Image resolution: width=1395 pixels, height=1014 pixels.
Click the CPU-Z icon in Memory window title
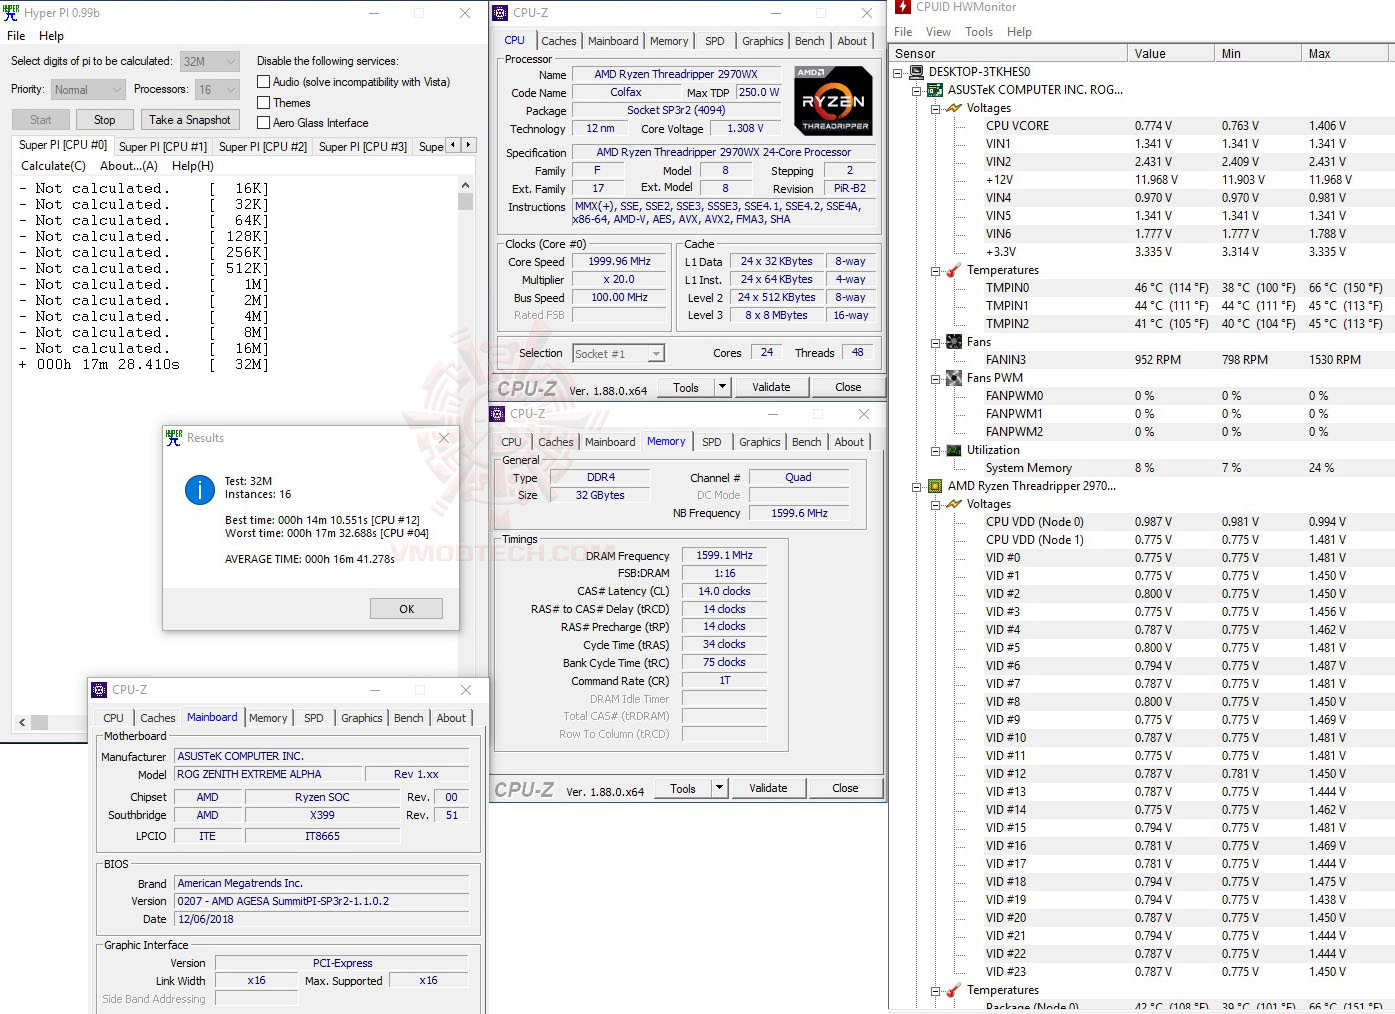click(x=497, y=413)
